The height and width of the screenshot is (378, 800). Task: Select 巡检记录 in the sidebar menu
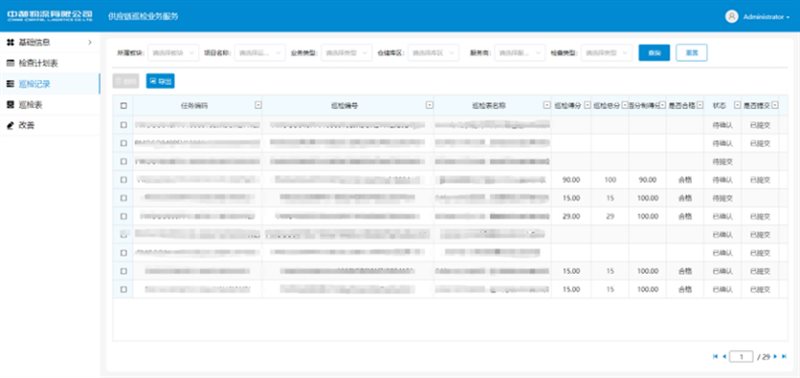click(x=50, y=84)
